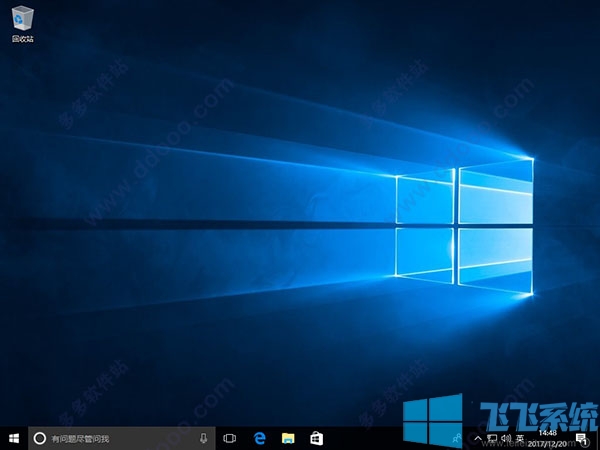The image size is (600, 450).
Task: Open the People icon in the tray
Action: pyautogui.click(x=458, y=438)
